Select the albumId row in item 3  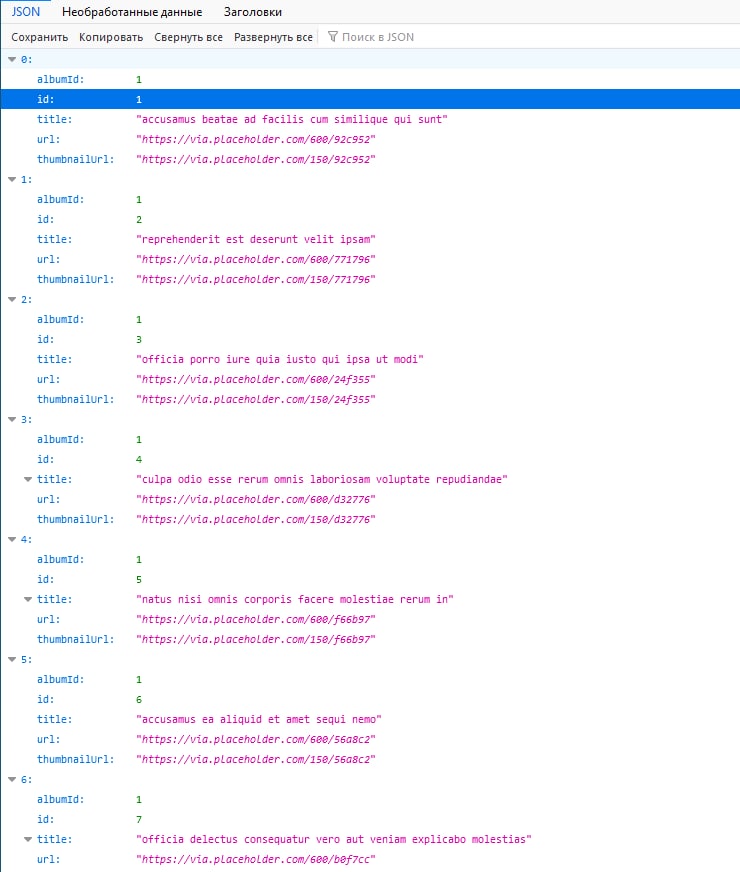tap(370, 440)
